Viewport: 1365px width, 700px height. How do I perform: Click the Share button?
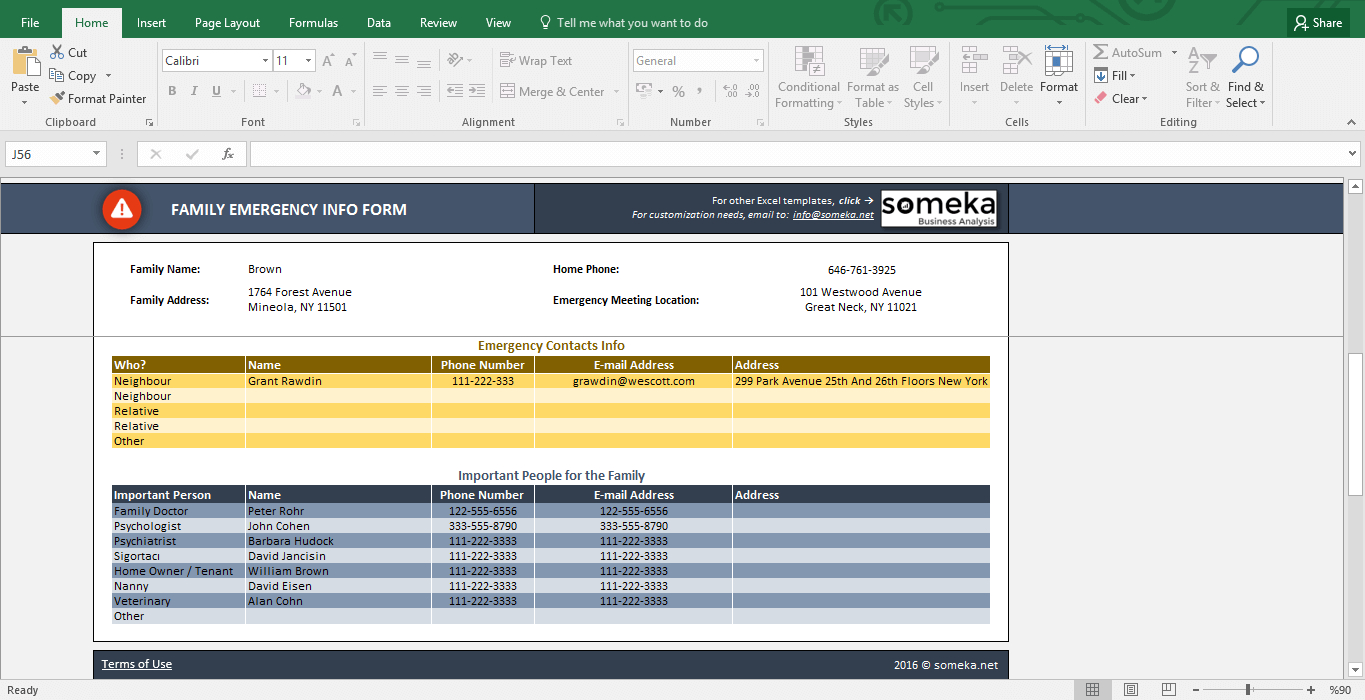[1317, 21]
